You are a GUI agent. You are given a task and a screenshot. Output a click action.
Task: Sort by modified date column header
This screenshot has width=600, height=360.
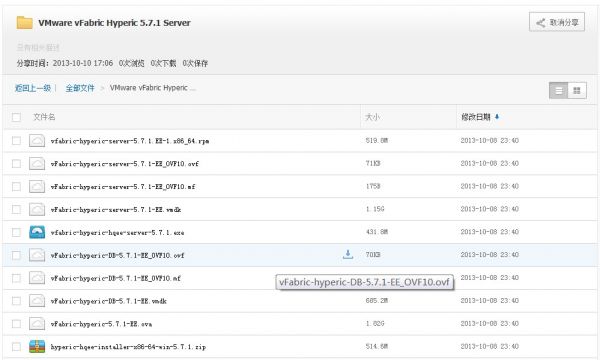tap(476, 117)
